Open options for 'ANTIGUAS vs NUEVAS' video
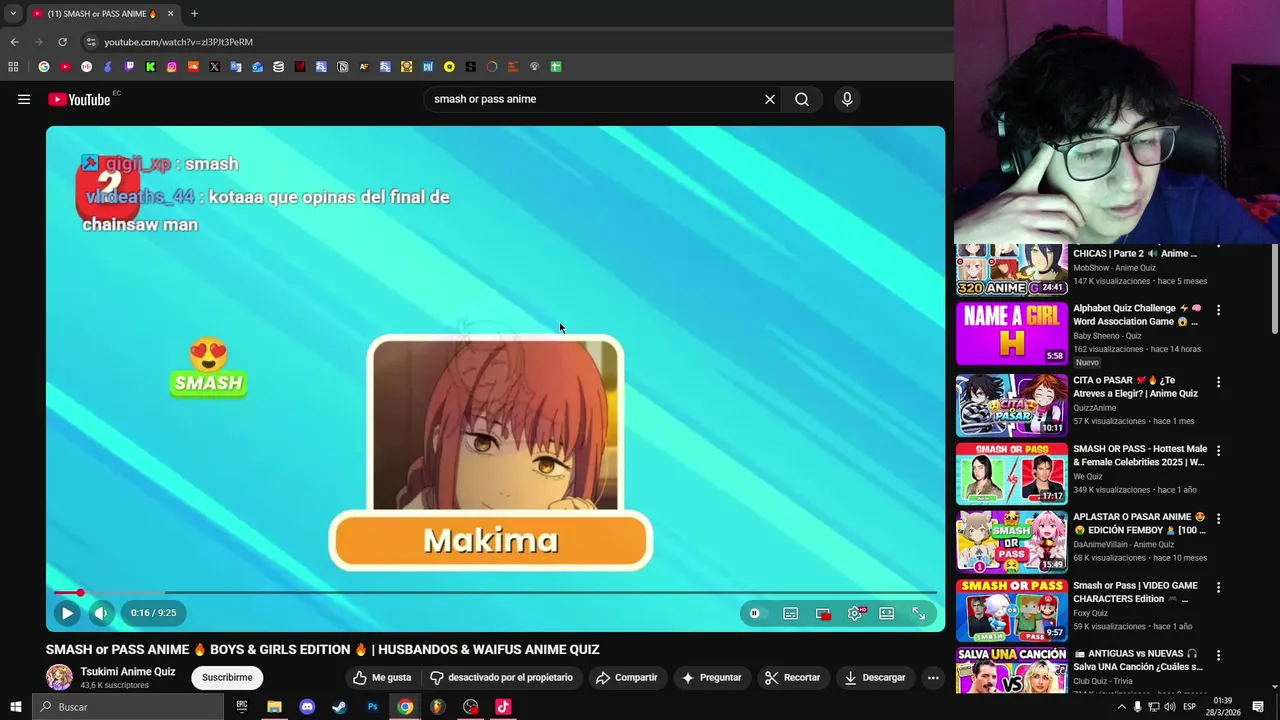 (x=1218, y=656)
